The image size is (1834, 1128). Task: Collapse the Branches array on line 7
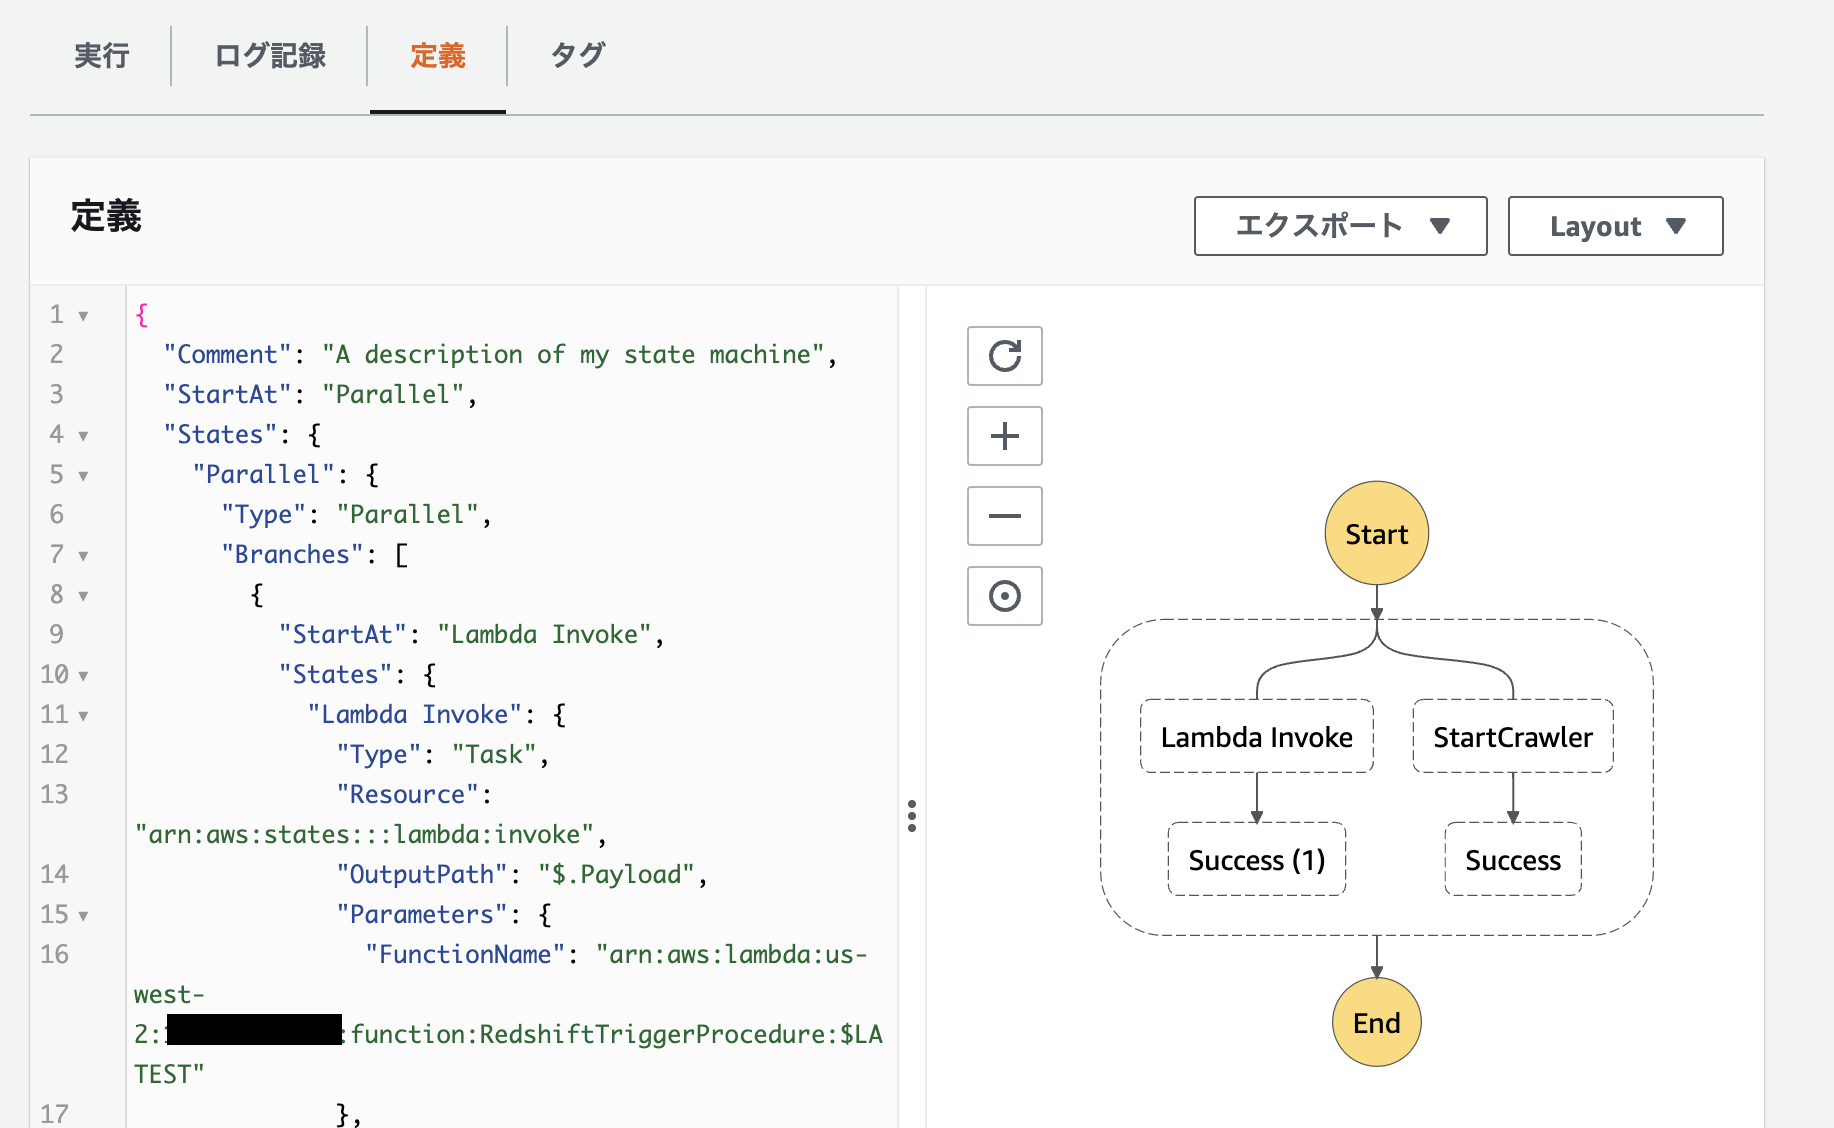(x=82, y=554)
